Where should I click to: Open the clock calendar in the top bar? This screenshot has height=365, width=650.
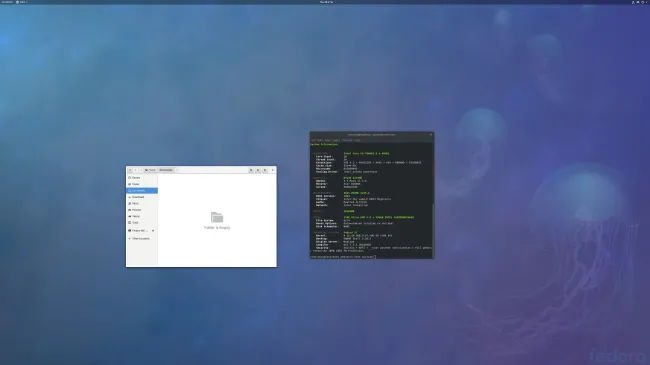(x=327, y=2)
